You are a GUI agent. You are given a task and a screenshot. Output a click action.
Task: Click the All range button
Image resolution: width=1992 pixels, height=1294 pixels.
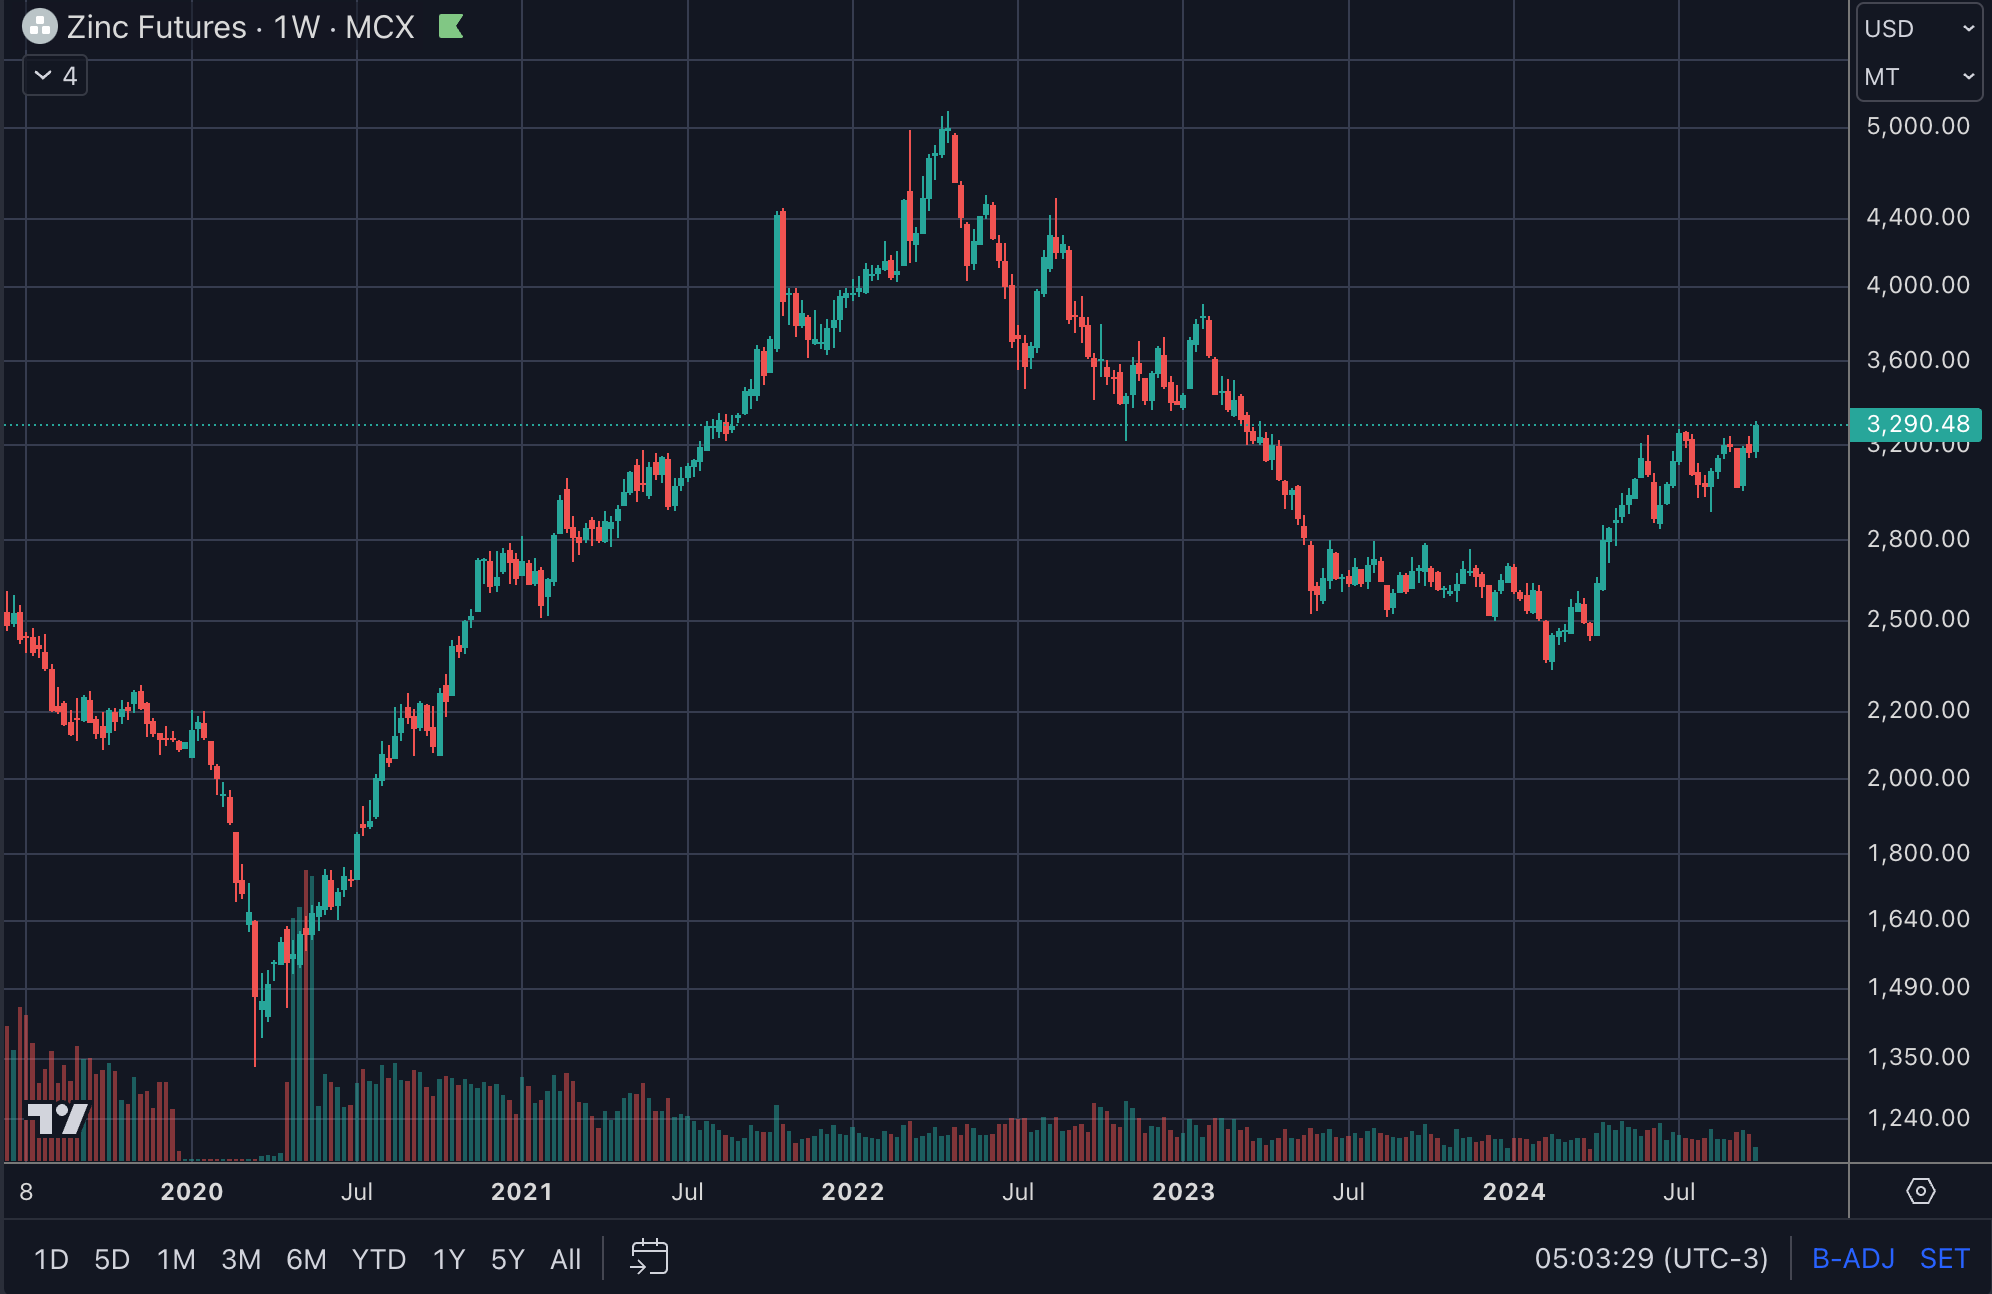coord(565,1259)
